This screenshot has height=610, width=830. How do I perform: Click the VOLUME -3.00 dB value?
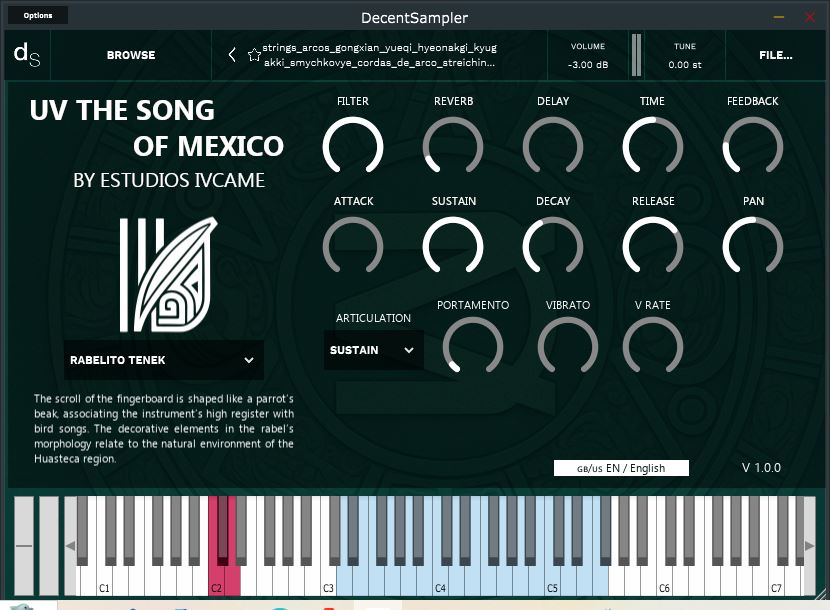588,65
